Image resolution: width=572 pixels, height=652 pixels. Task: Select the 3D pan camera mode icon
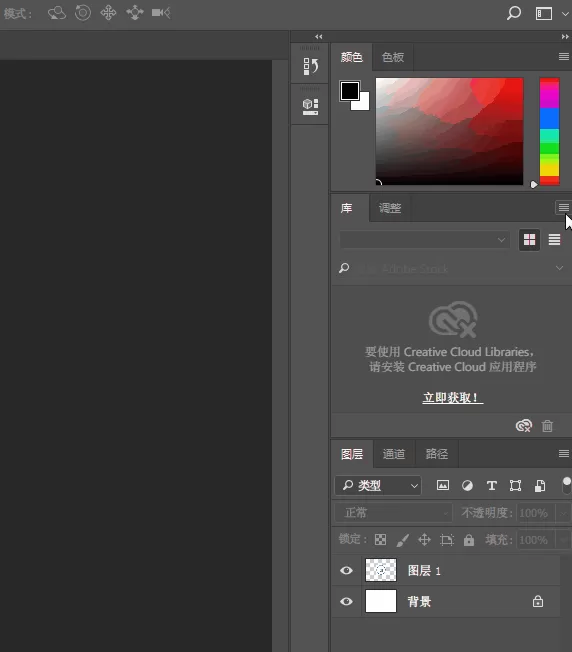coord(108,13)
